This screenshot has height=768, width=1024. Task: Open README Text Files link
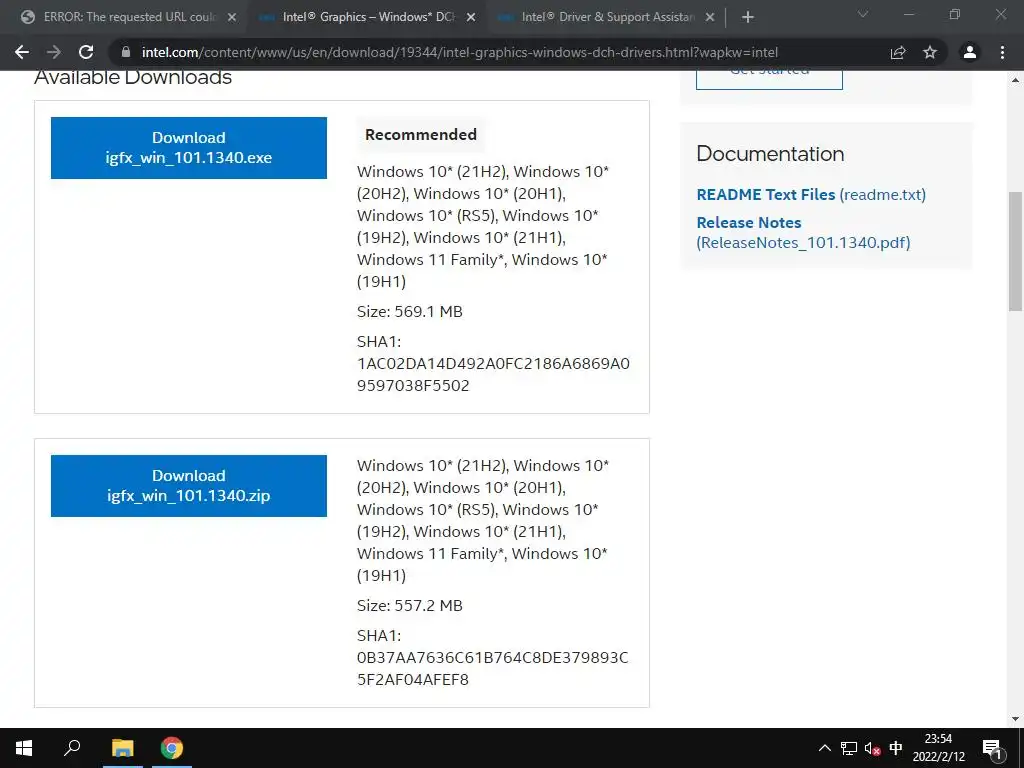pos(810,195)
